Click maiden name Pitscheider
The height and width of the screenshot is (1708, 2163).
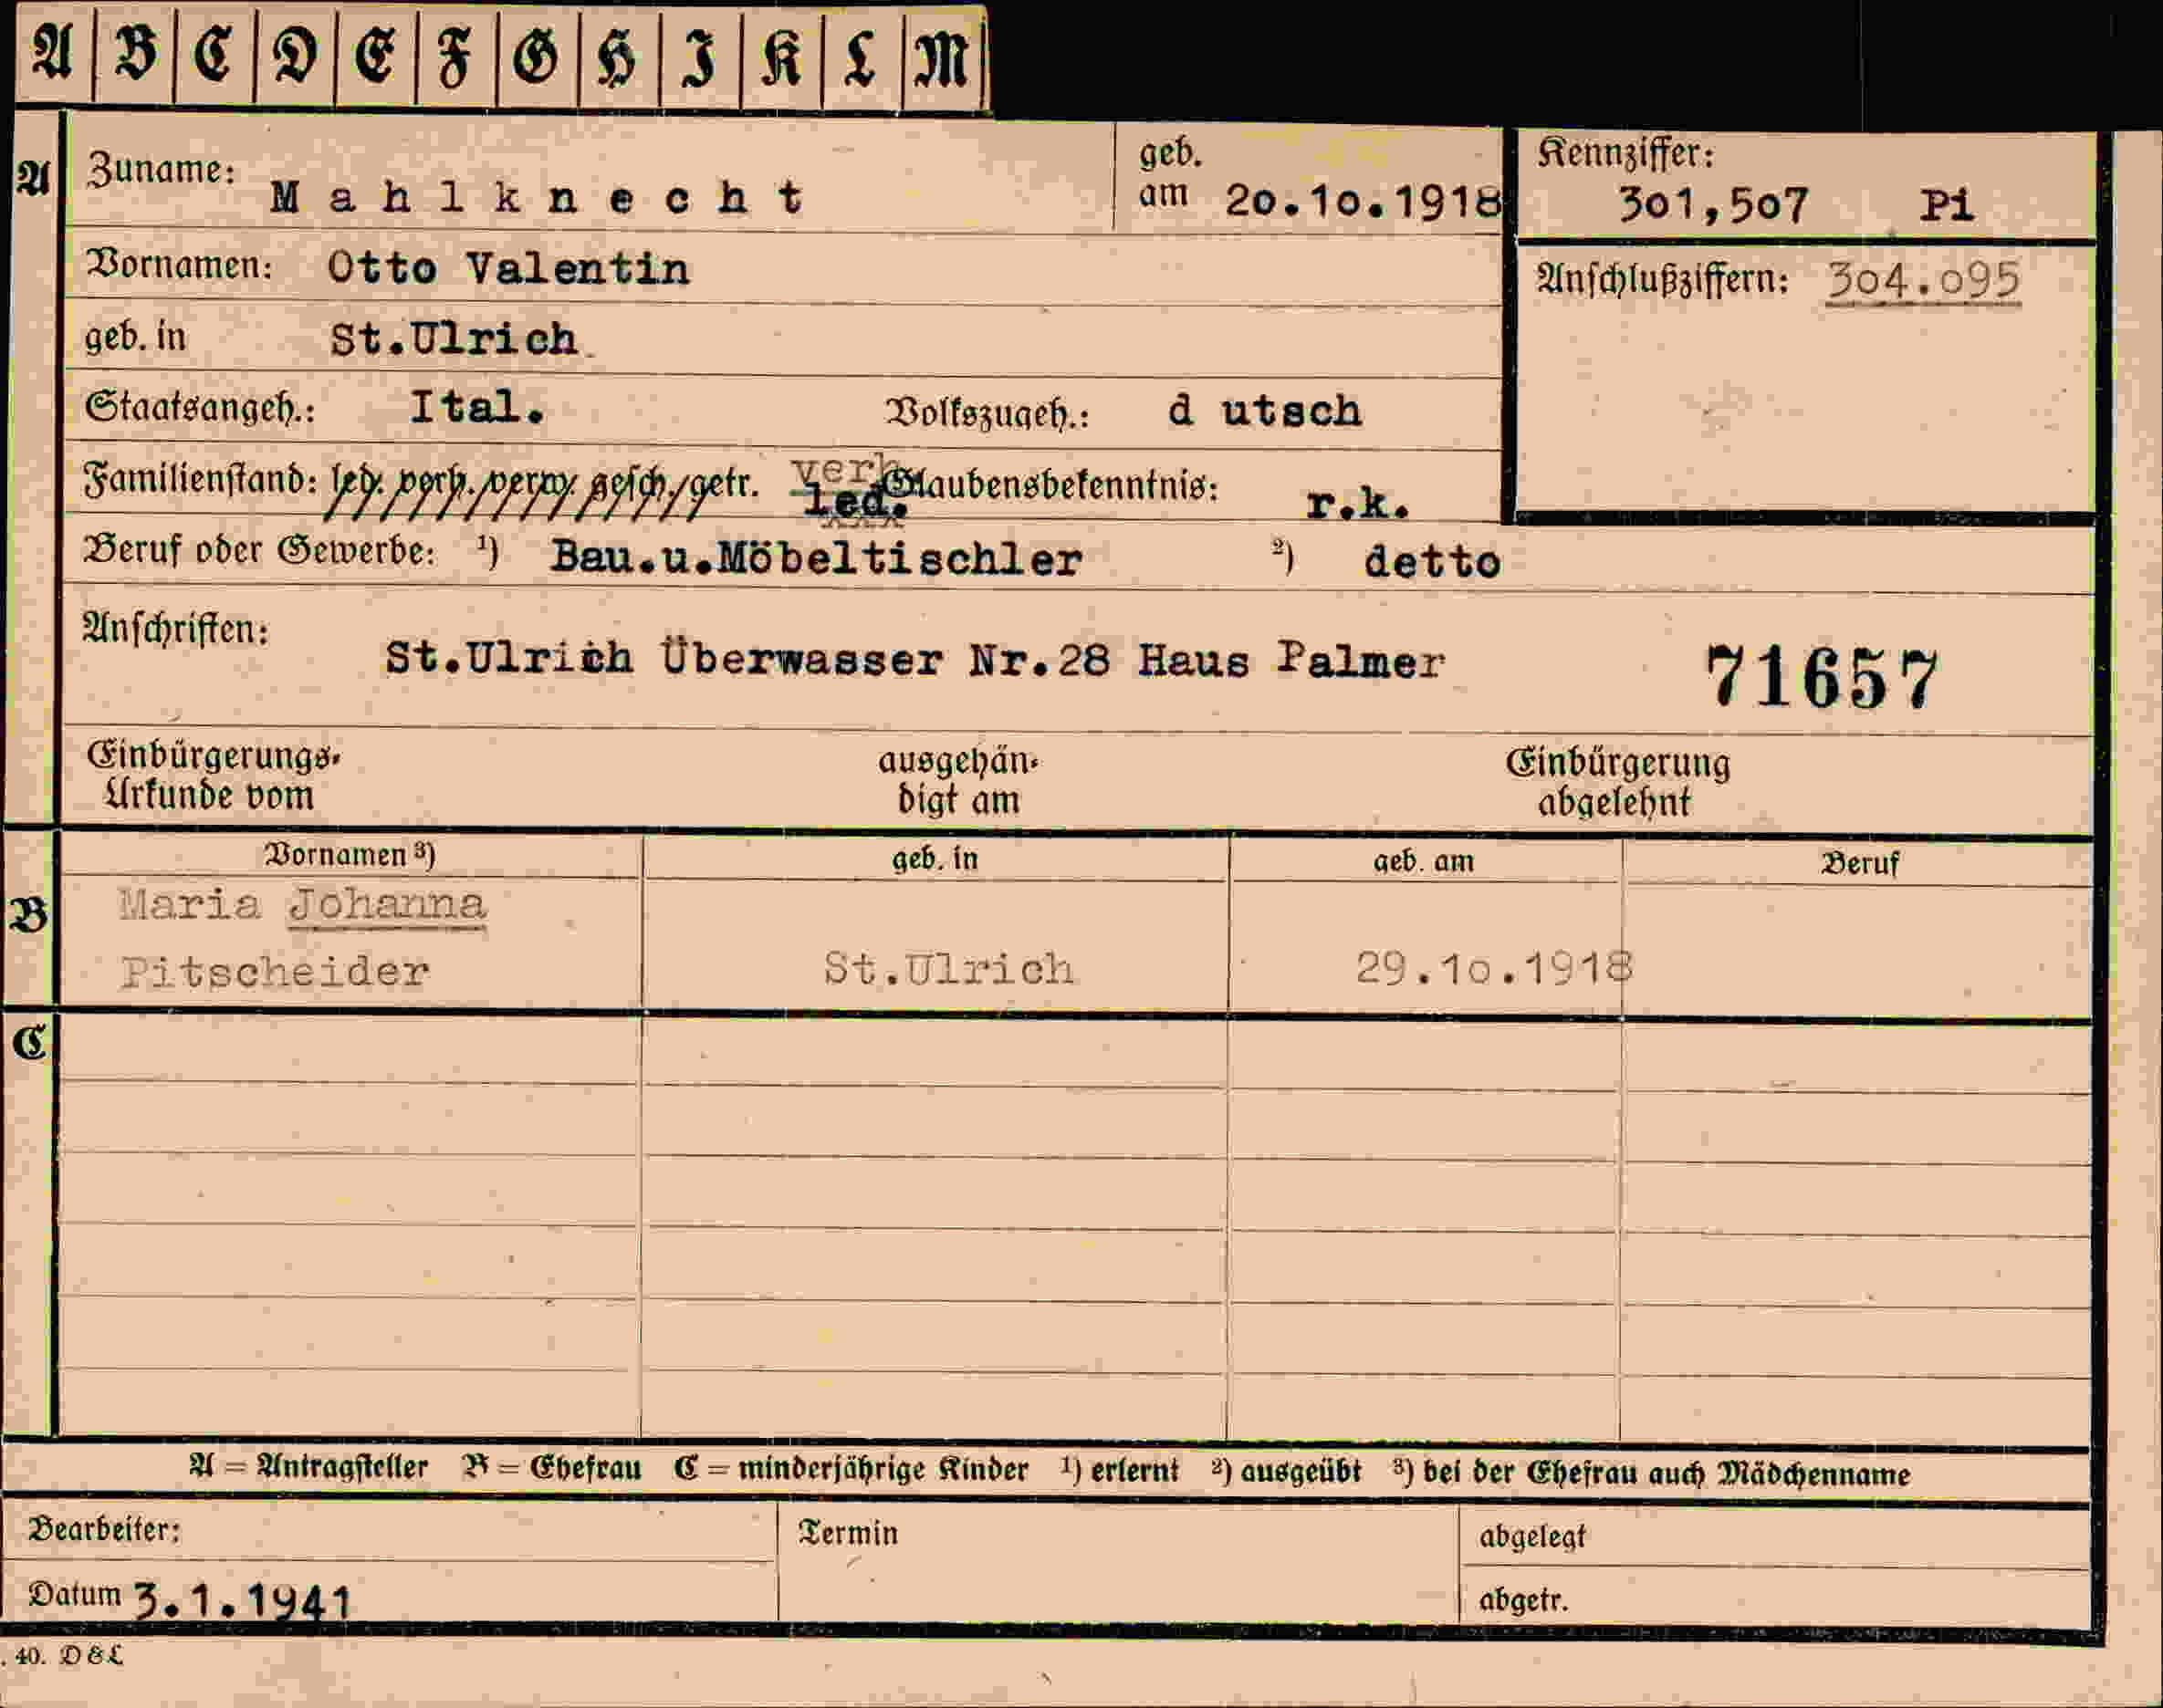[x=274, y=971]
